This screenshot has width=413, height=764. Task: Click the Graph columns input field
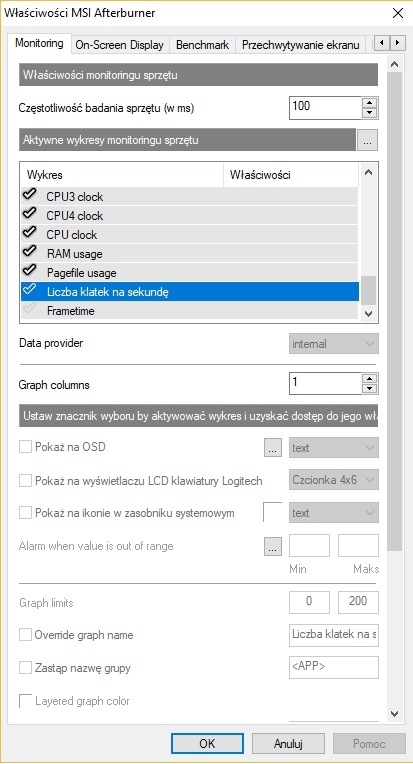(x=326, y=384)
